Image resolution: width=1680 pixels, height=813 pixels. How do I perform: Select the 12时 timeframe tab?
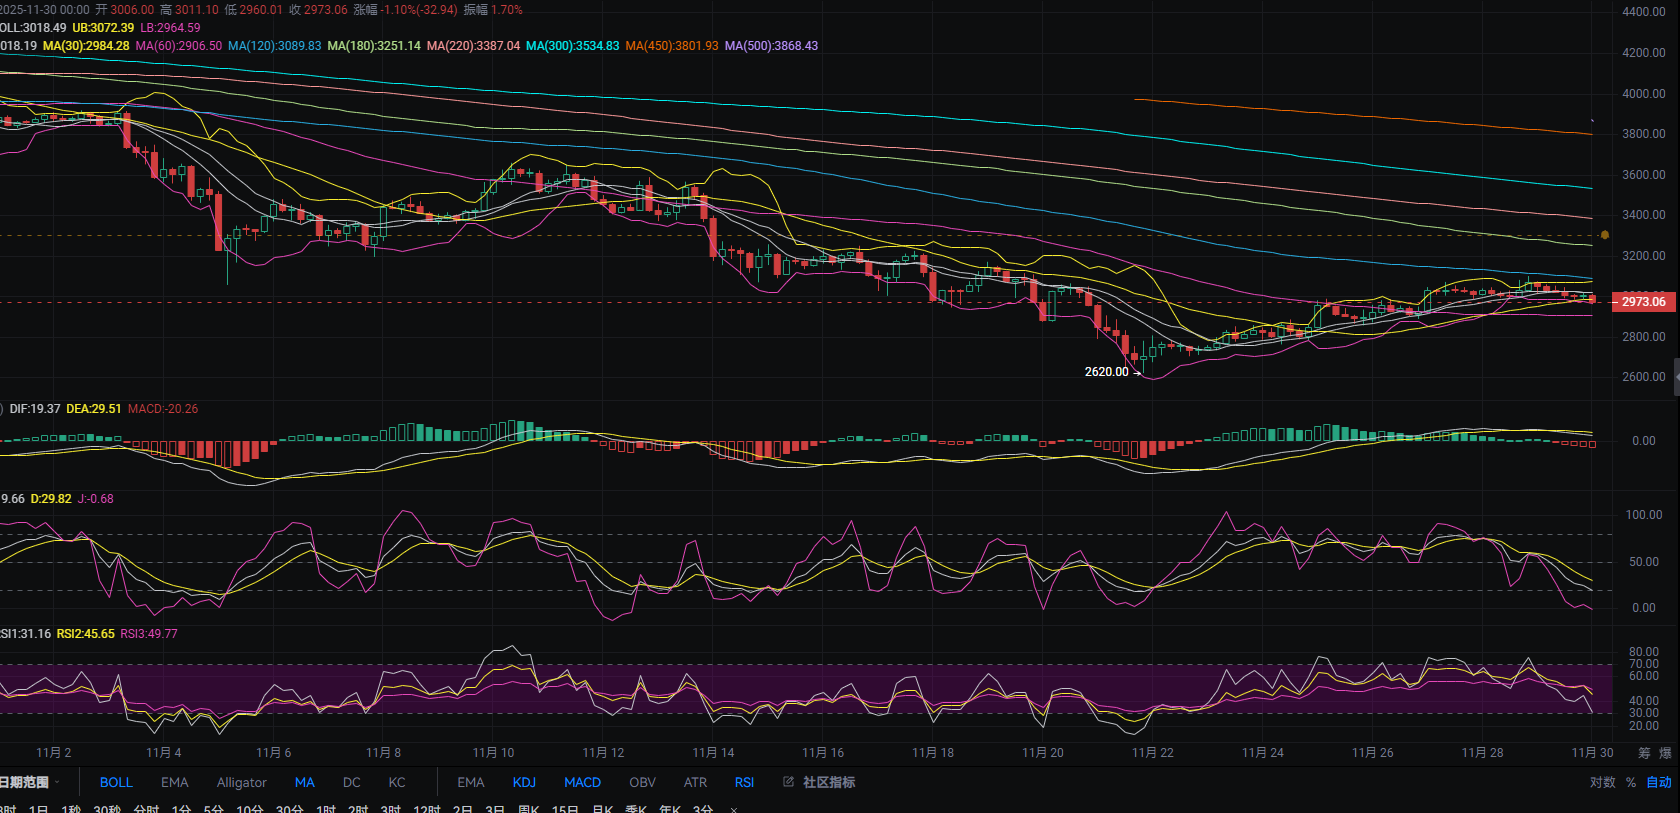pyautogui.click(x=427, y=809)
